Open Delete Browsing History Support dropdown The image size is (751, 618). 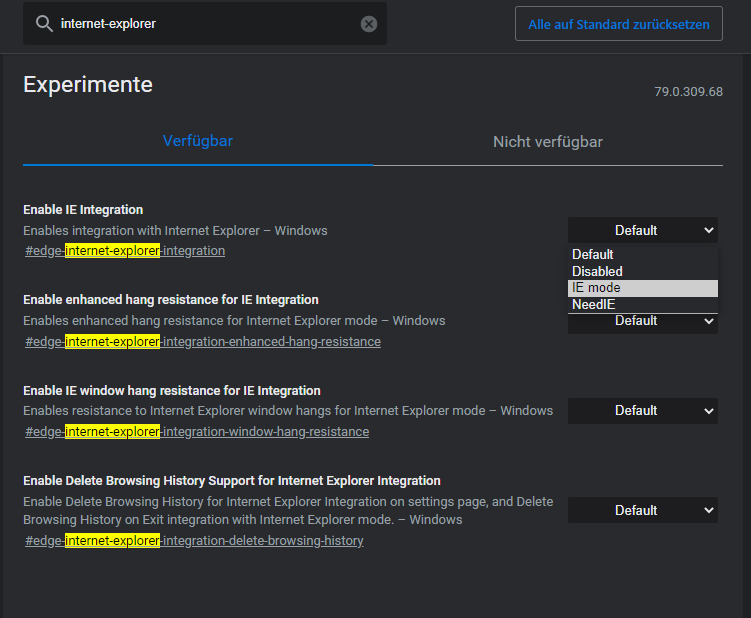642,510
